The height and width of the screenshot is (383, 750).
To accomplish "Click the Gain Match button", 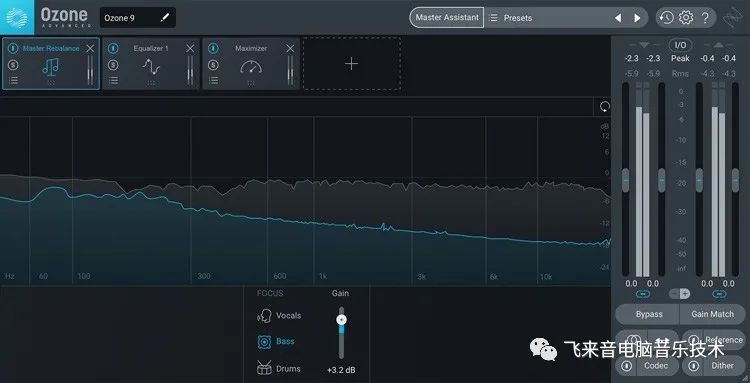I will (712, 314).
